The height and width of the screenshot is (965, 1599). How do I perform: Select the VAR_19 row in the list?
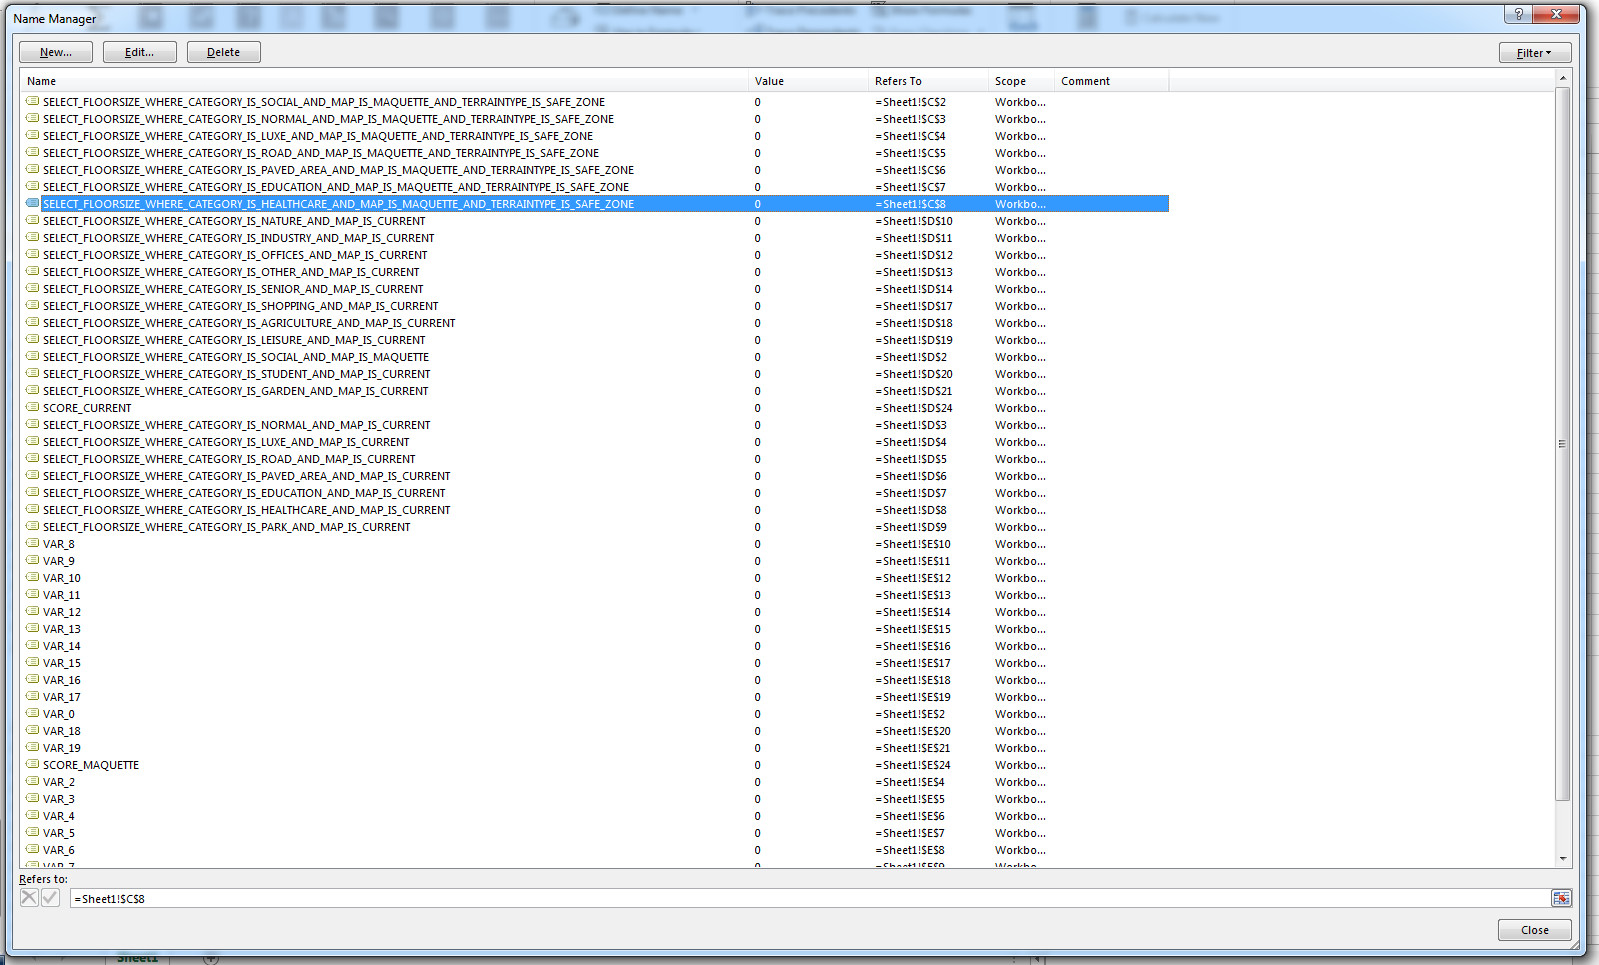point(62,748)
